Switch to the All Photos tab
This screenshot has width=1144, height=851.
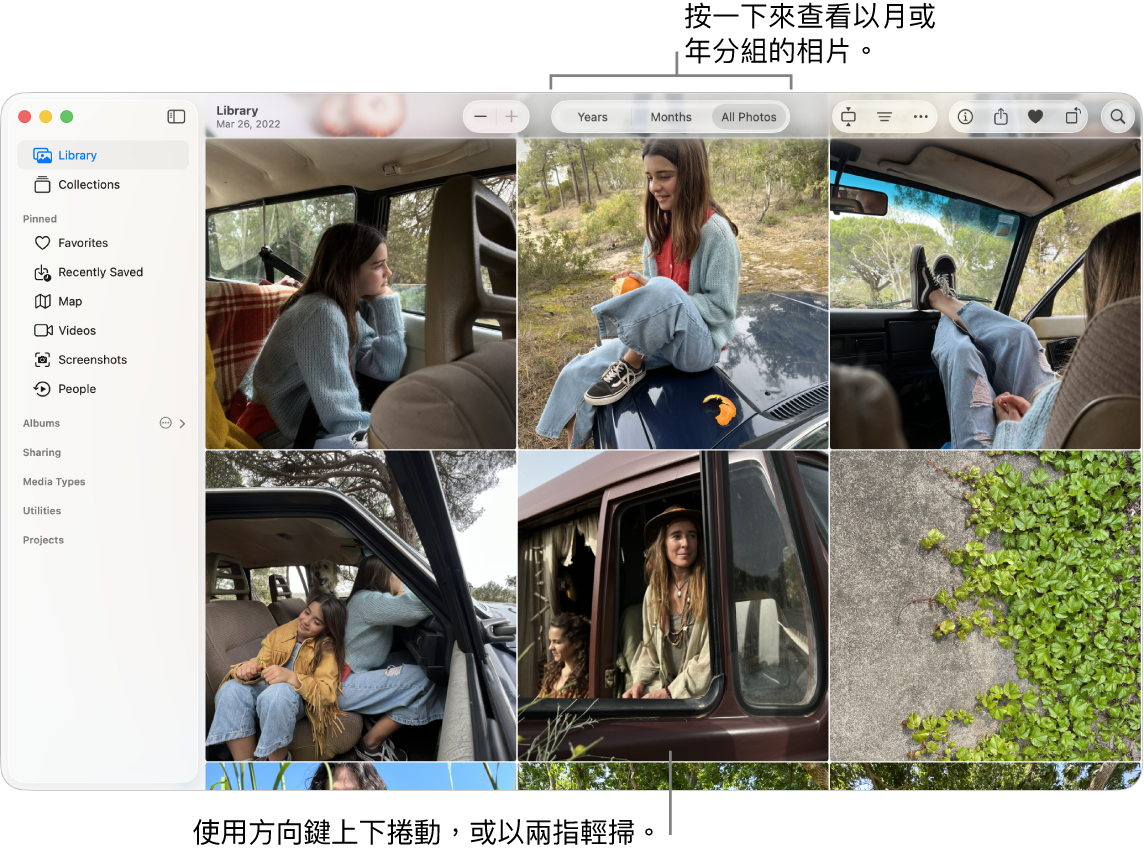click(x=749, y=117)
